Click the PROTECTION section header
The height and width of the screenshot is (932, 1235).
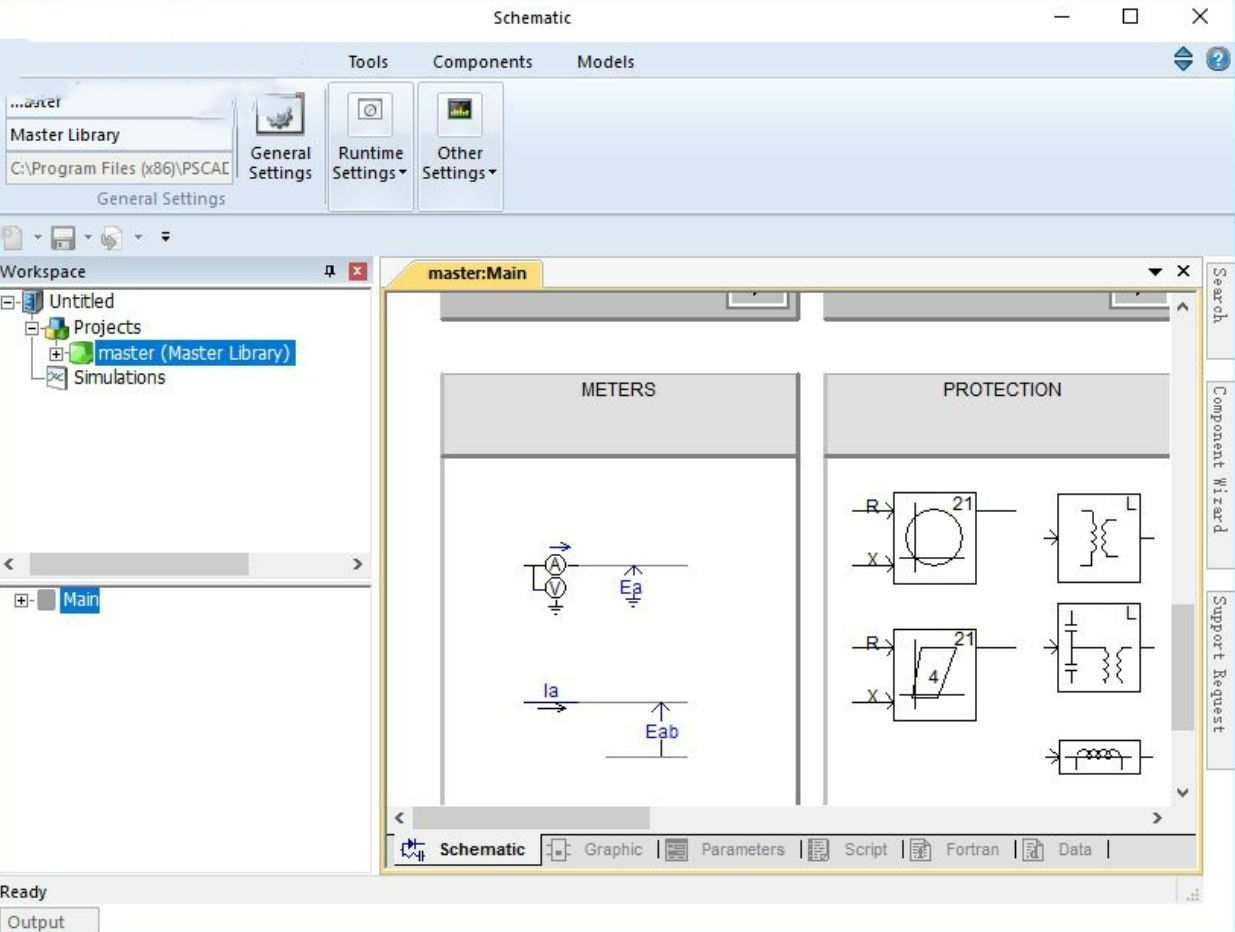(997, 414)
